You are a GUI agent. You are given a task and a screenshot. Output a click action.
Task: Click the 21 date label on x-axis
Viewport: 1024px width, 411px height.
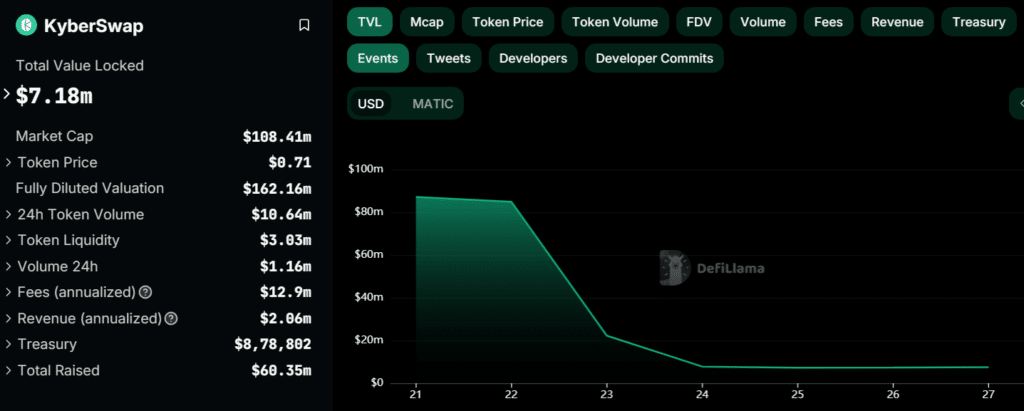tap(416, 395)
